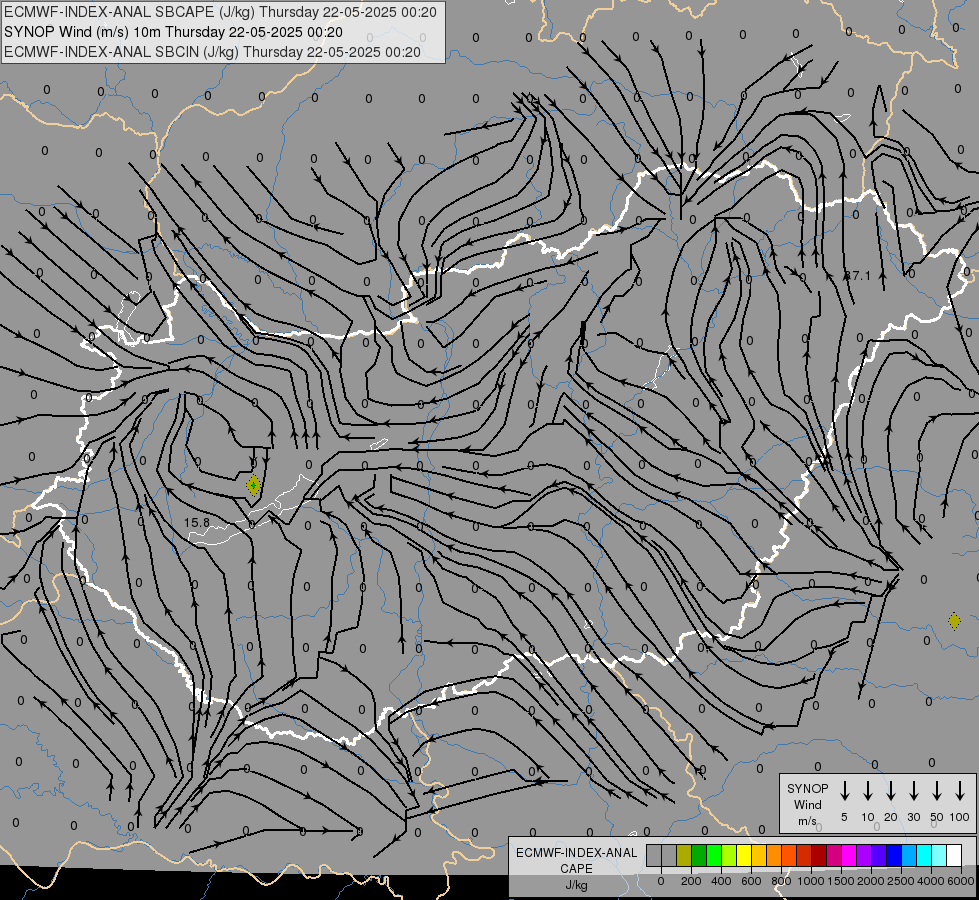Viewport: 979px width, 900px height.
Task: Click the wind legend arrow above 100
Action: (960, 791)
